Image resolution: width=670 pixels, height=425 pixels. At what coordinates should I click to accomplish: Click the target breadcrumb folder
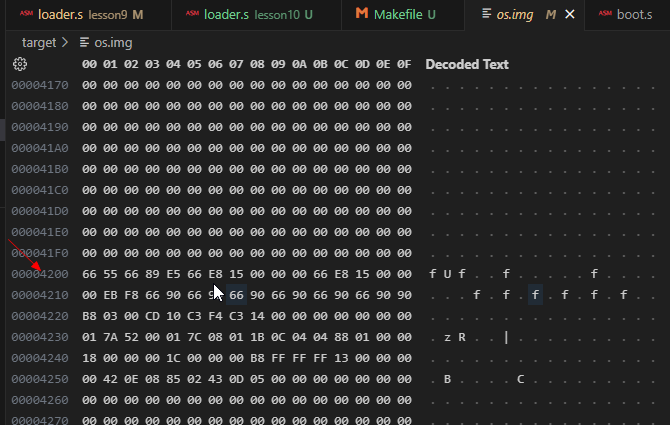point(39,43)
